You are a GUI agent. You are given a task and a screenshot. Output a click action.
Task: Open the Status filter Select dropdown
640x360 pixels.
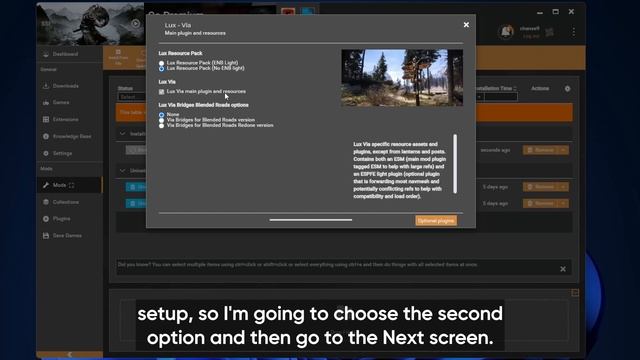(131, 97)
